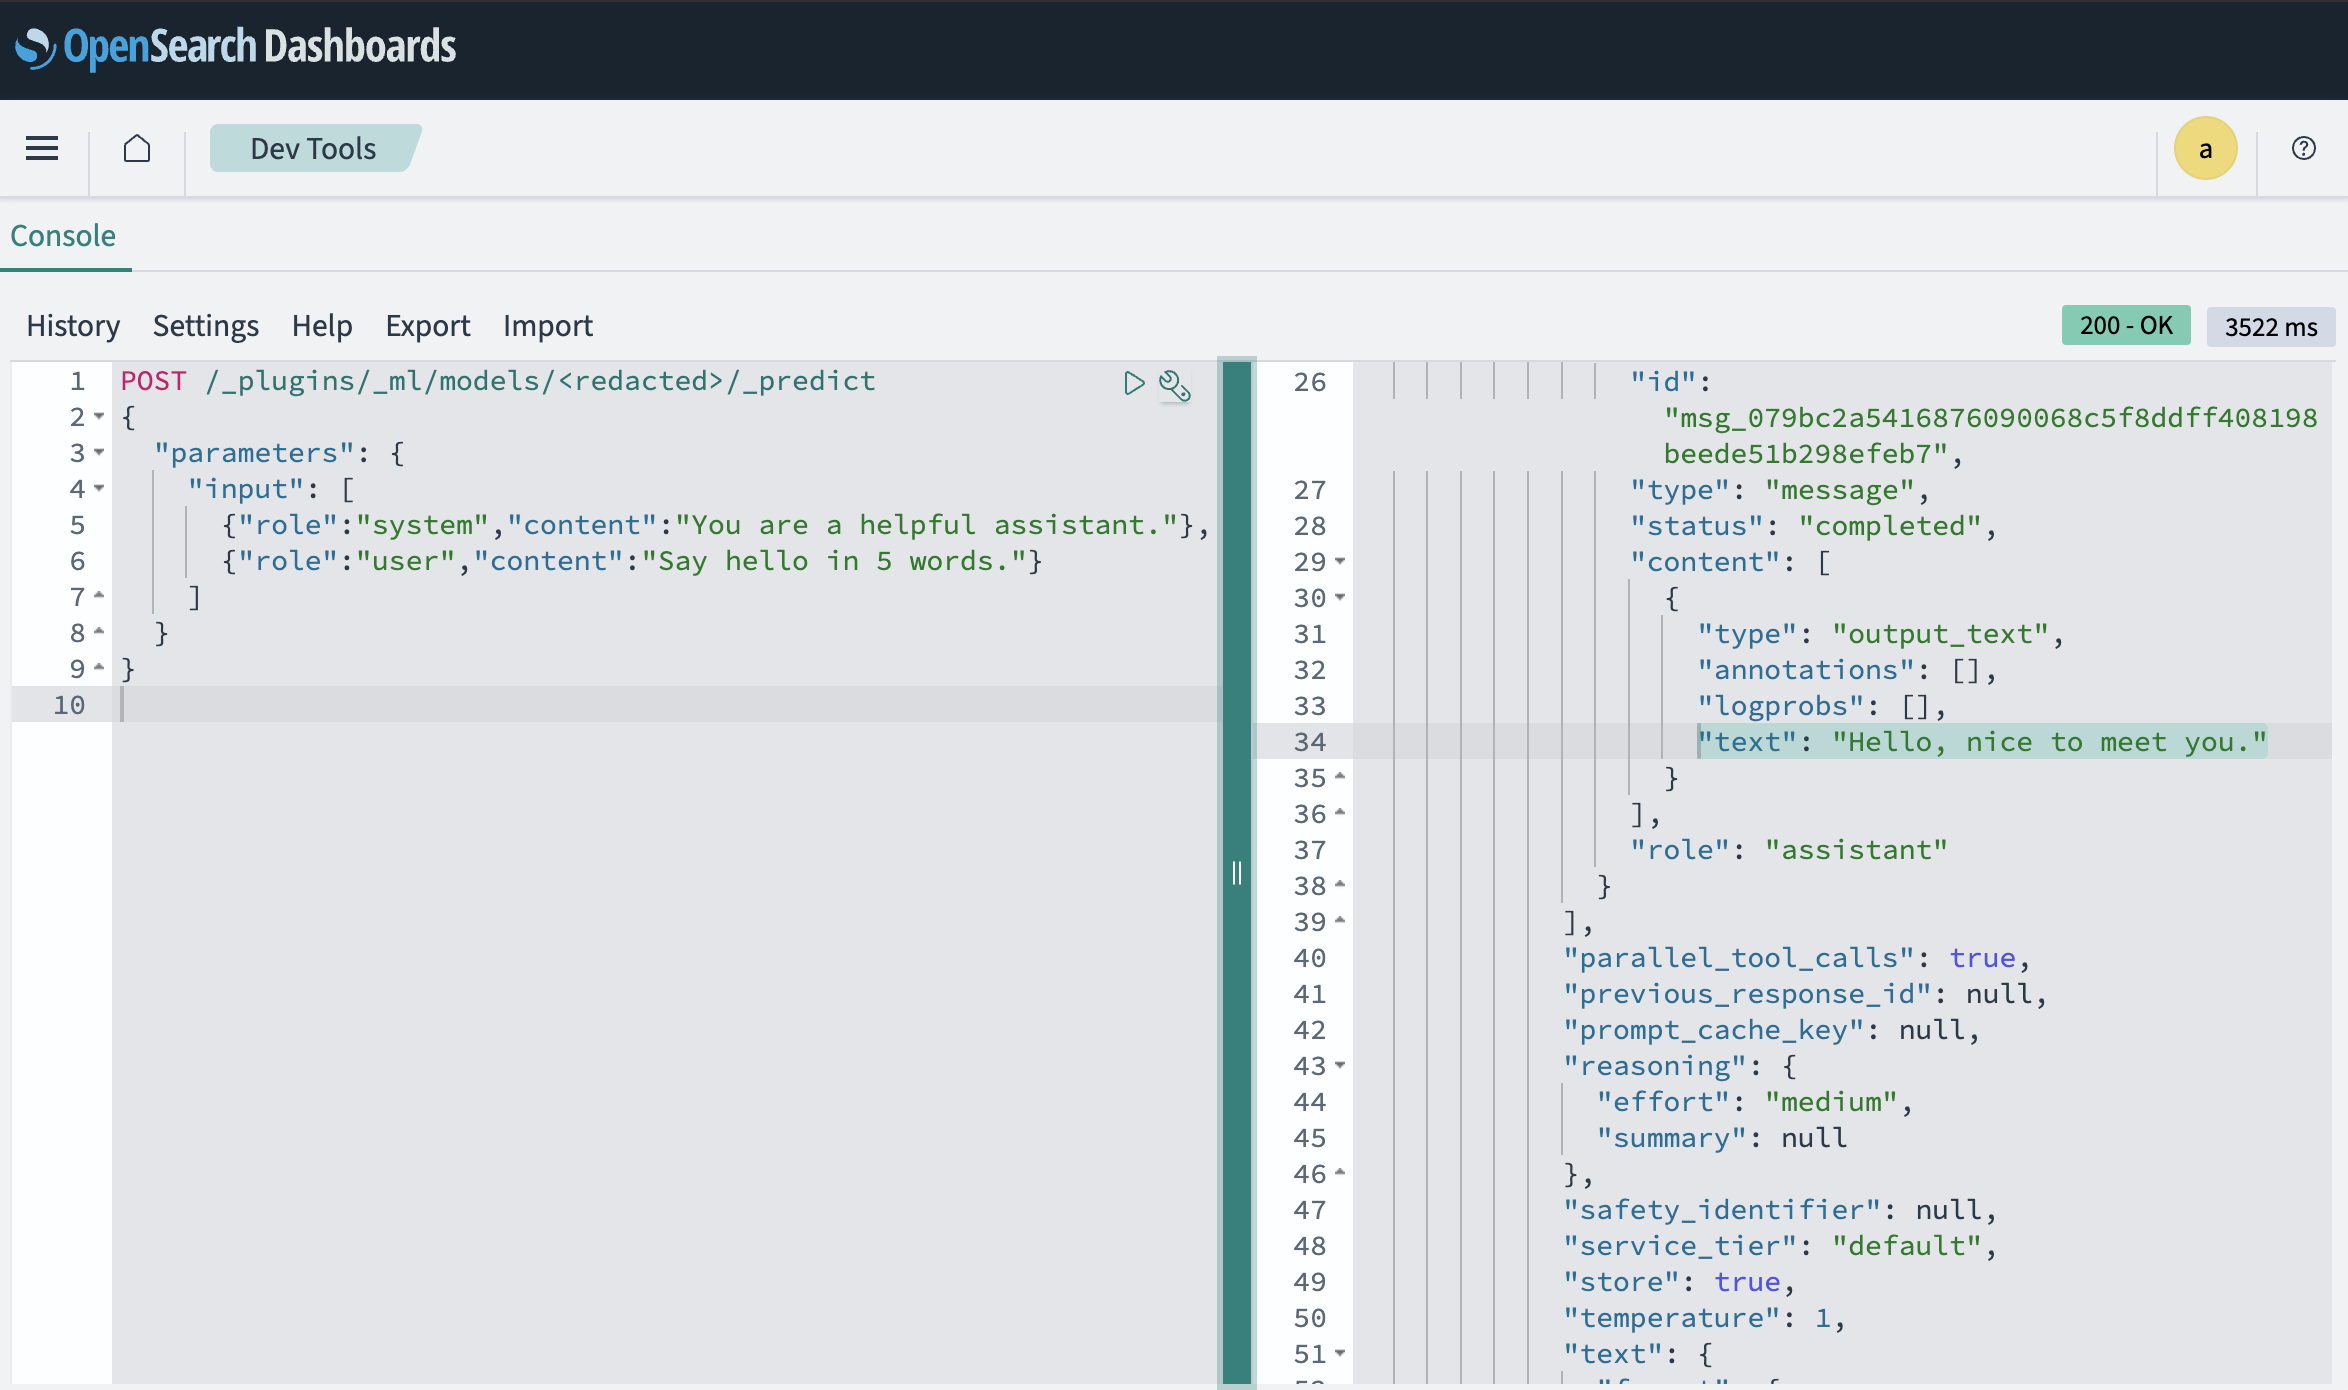This screenshot has width=2348, height=1390.
Task: Collapse the "parameters" block on line 3
Action: click(99, 452)
